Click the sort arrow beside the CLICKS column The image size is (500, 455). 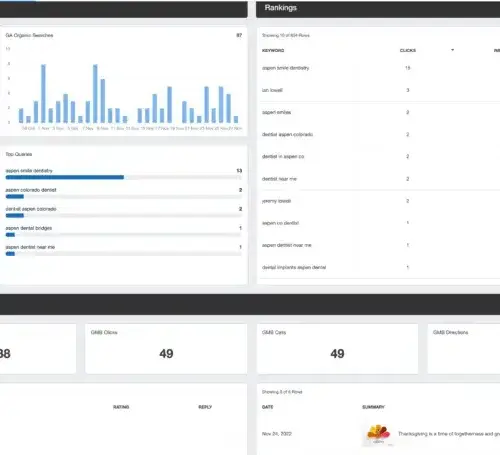click(x=452, y=50)
